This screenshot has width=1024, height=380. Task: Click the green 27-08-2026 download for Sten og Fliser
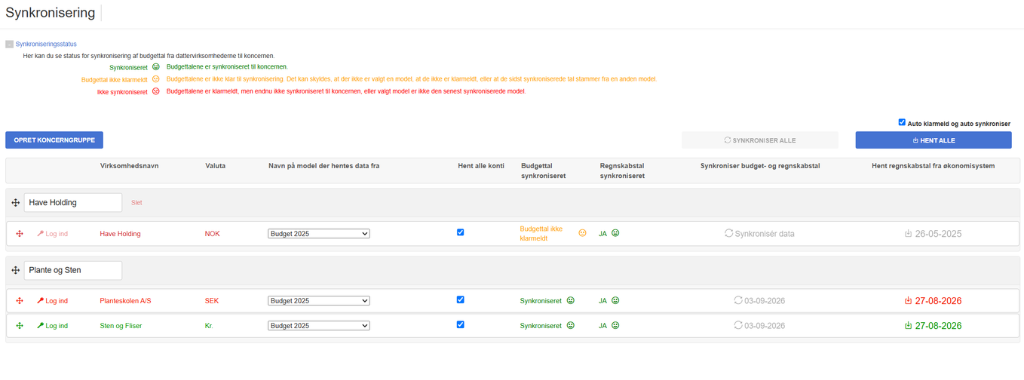(933, 326)
